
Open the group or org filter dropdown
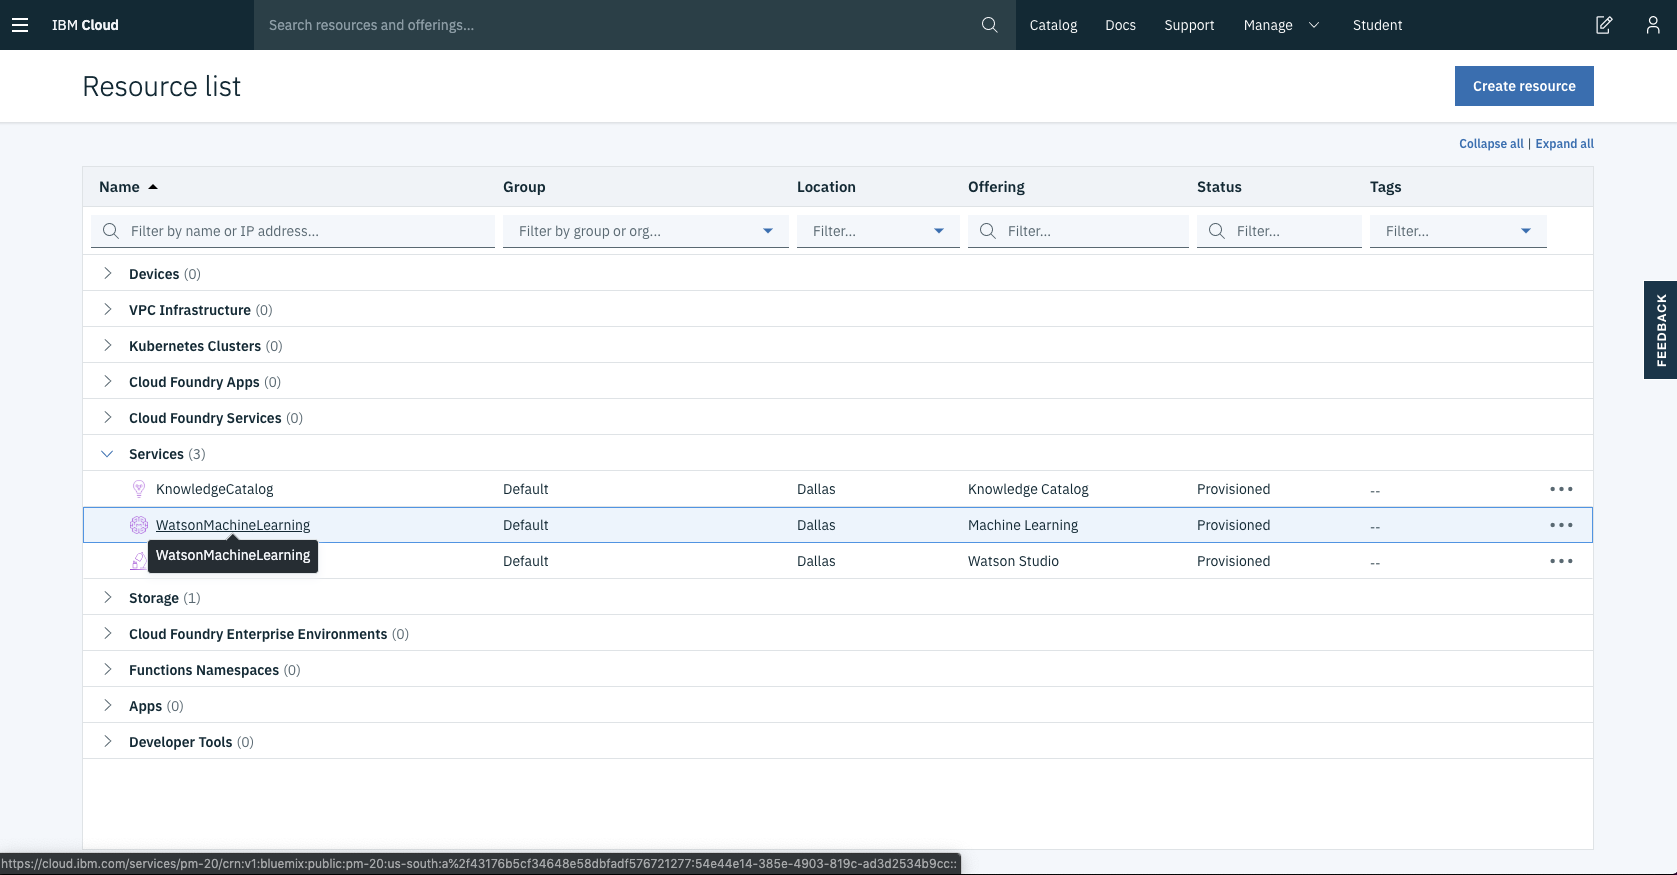(646, 231)
